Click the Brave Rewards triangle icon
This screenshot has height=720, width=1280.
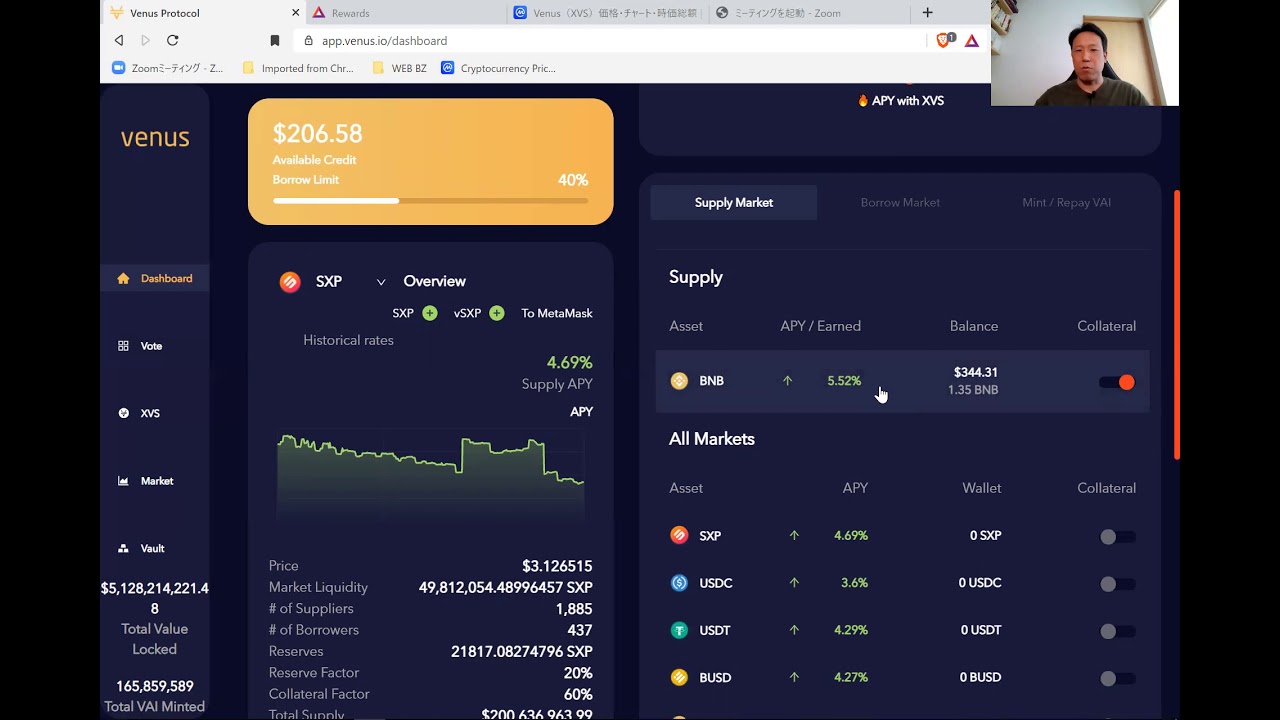pos(971,40)
